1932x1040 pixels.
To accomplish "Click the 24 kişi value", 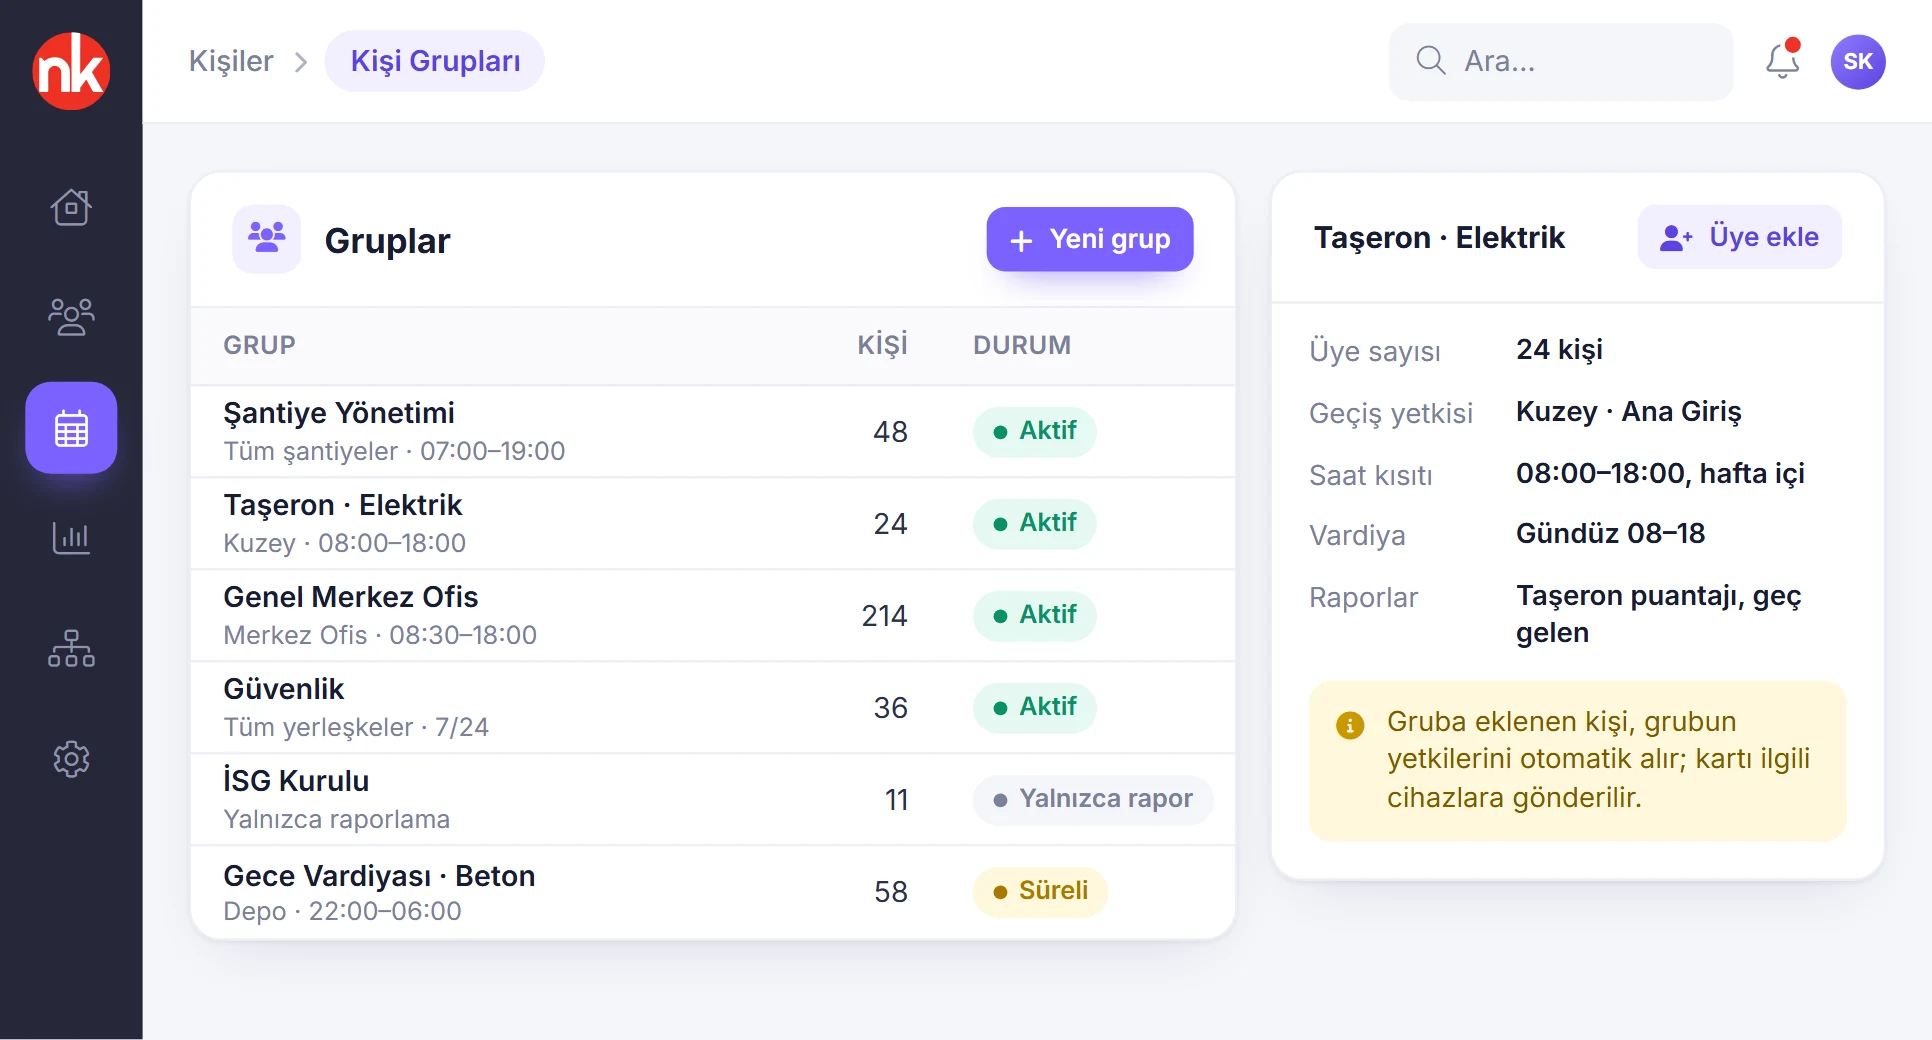I will click(x=1559, y=350).
